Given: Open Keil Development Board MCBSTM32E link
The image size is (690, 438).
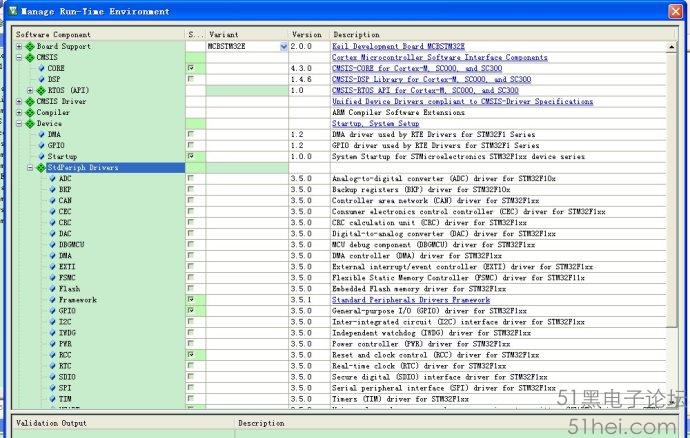Looking at the screenshot, I should 398,46.
